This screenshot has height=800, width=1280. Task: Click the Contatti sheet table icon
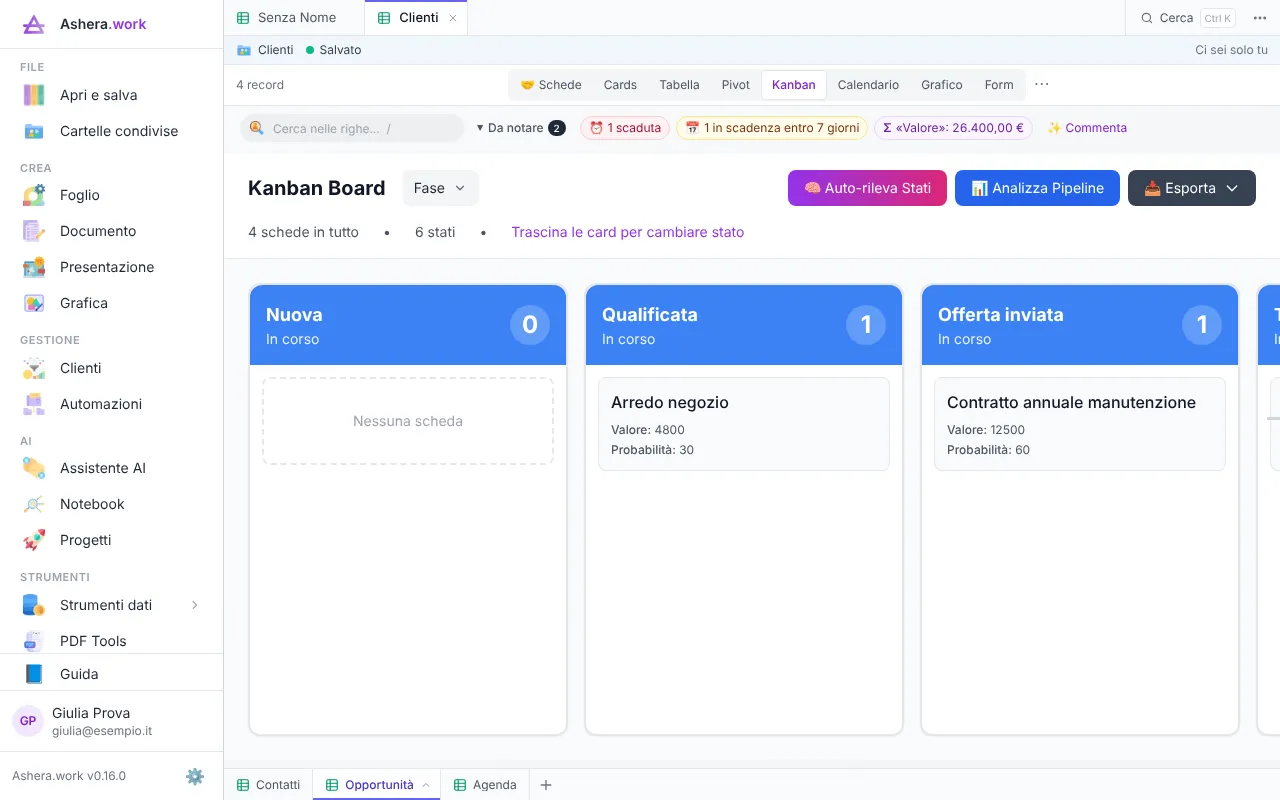243,785
